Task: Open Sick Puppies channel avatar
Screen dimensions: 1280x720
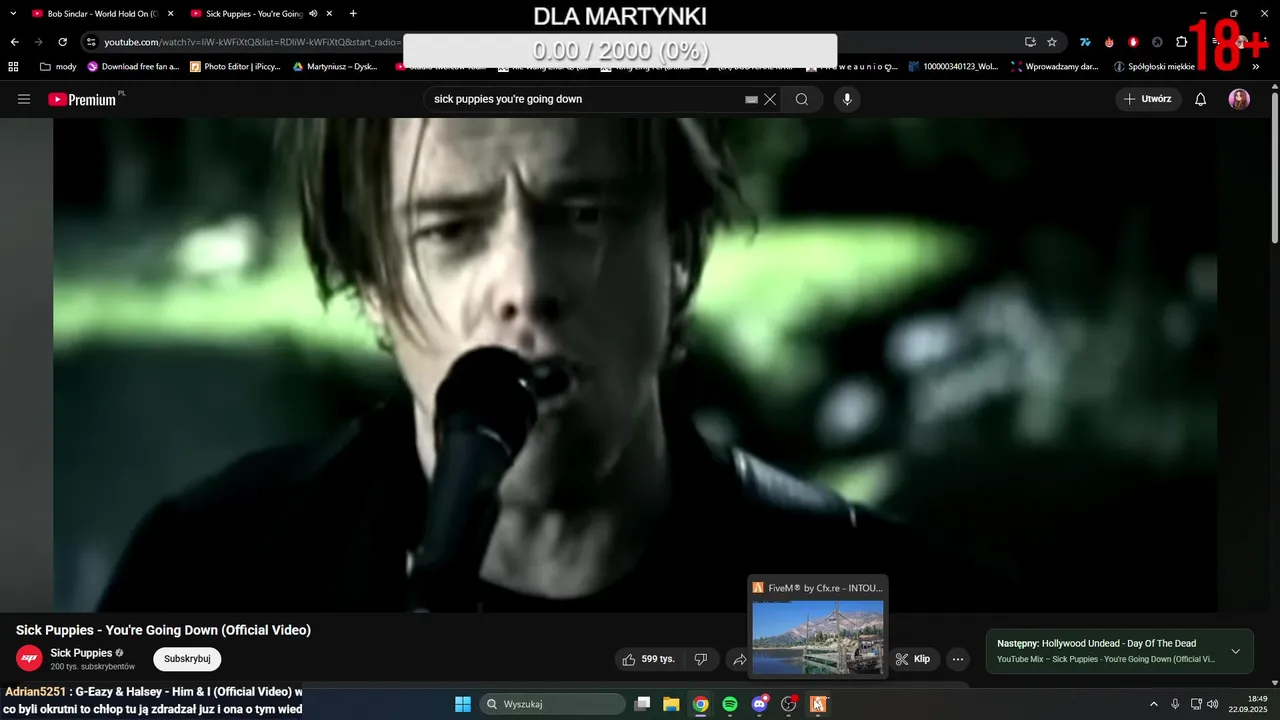Action: tap(29, 658)
